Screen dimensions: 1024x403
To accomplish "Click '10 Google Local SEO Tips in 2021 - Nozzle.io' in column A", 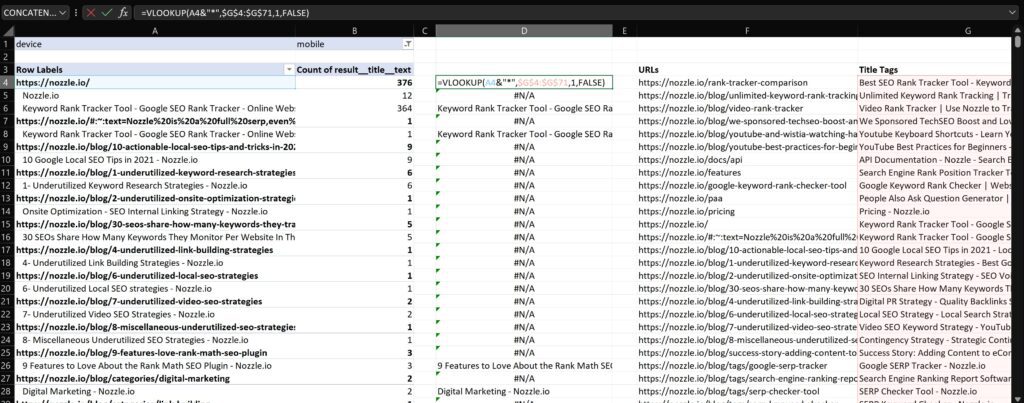I will click(x=154, y=159).
